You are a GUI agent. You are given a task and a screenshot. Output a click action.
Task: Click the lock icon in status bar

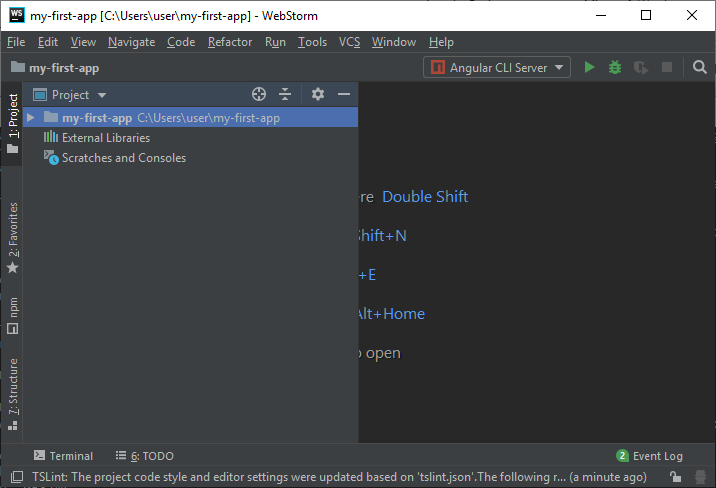(x=675, y=477)
